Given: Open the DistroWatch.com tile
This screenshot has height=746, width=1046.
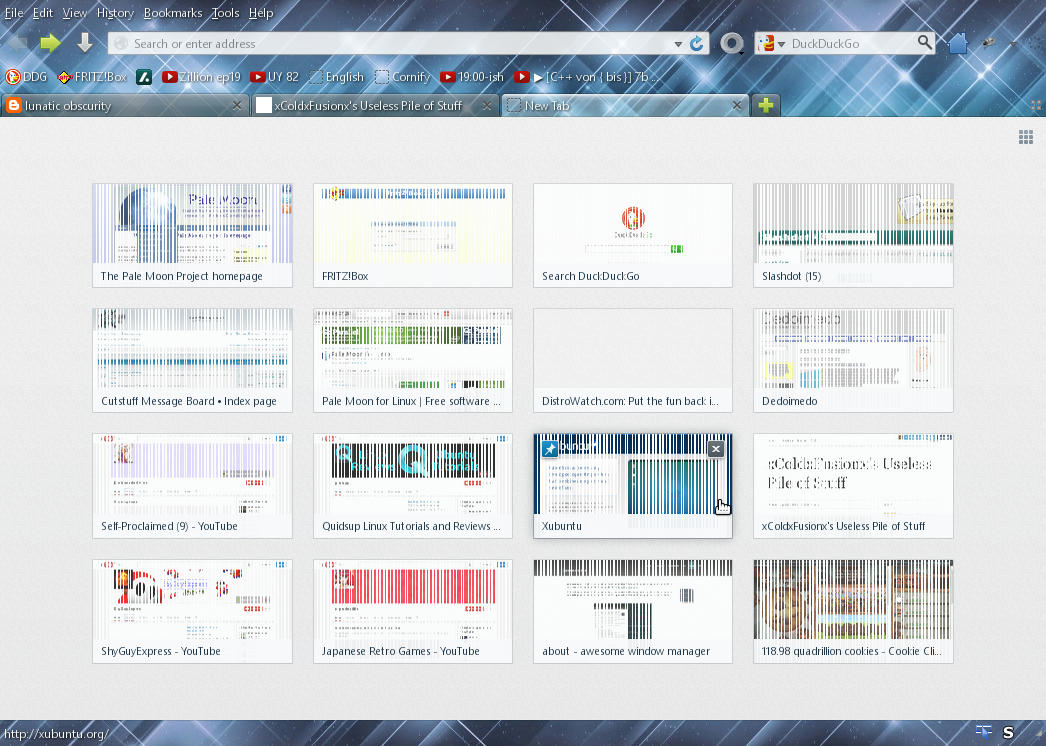Looking at the screenshot, I should coord(633,360).
